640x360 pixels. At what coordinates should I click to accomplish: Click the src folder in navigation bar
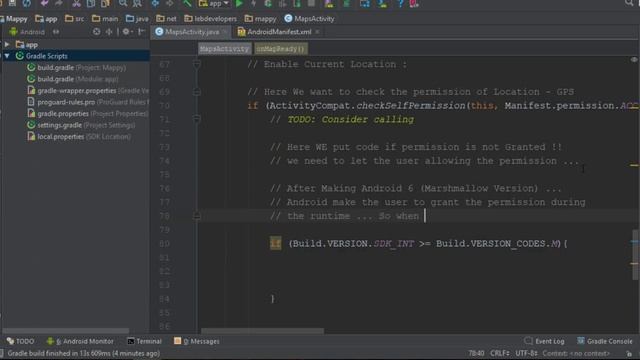75,19
